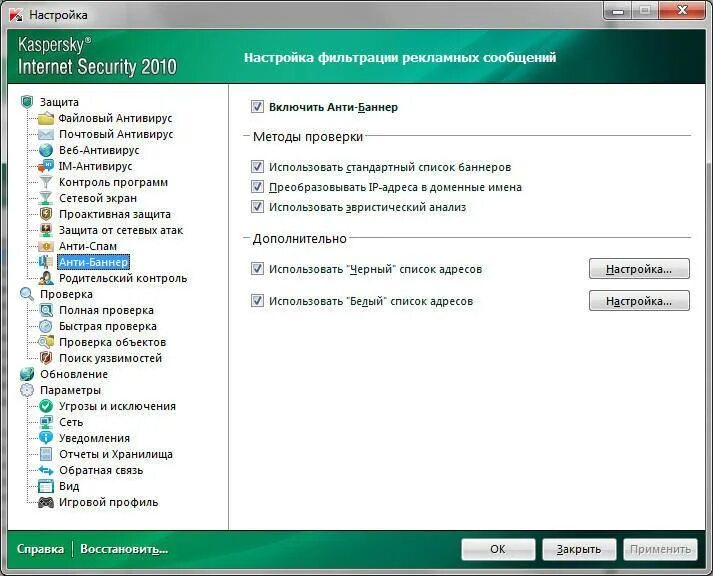
Task: Select highlighted Анти-Баннер entry
Action: (x=94, y=262)
